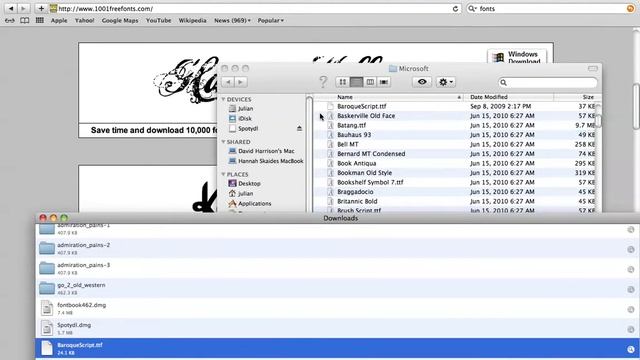Open the Finder Action gear menu
640x360 pixels.
click(x=445, y=82)
